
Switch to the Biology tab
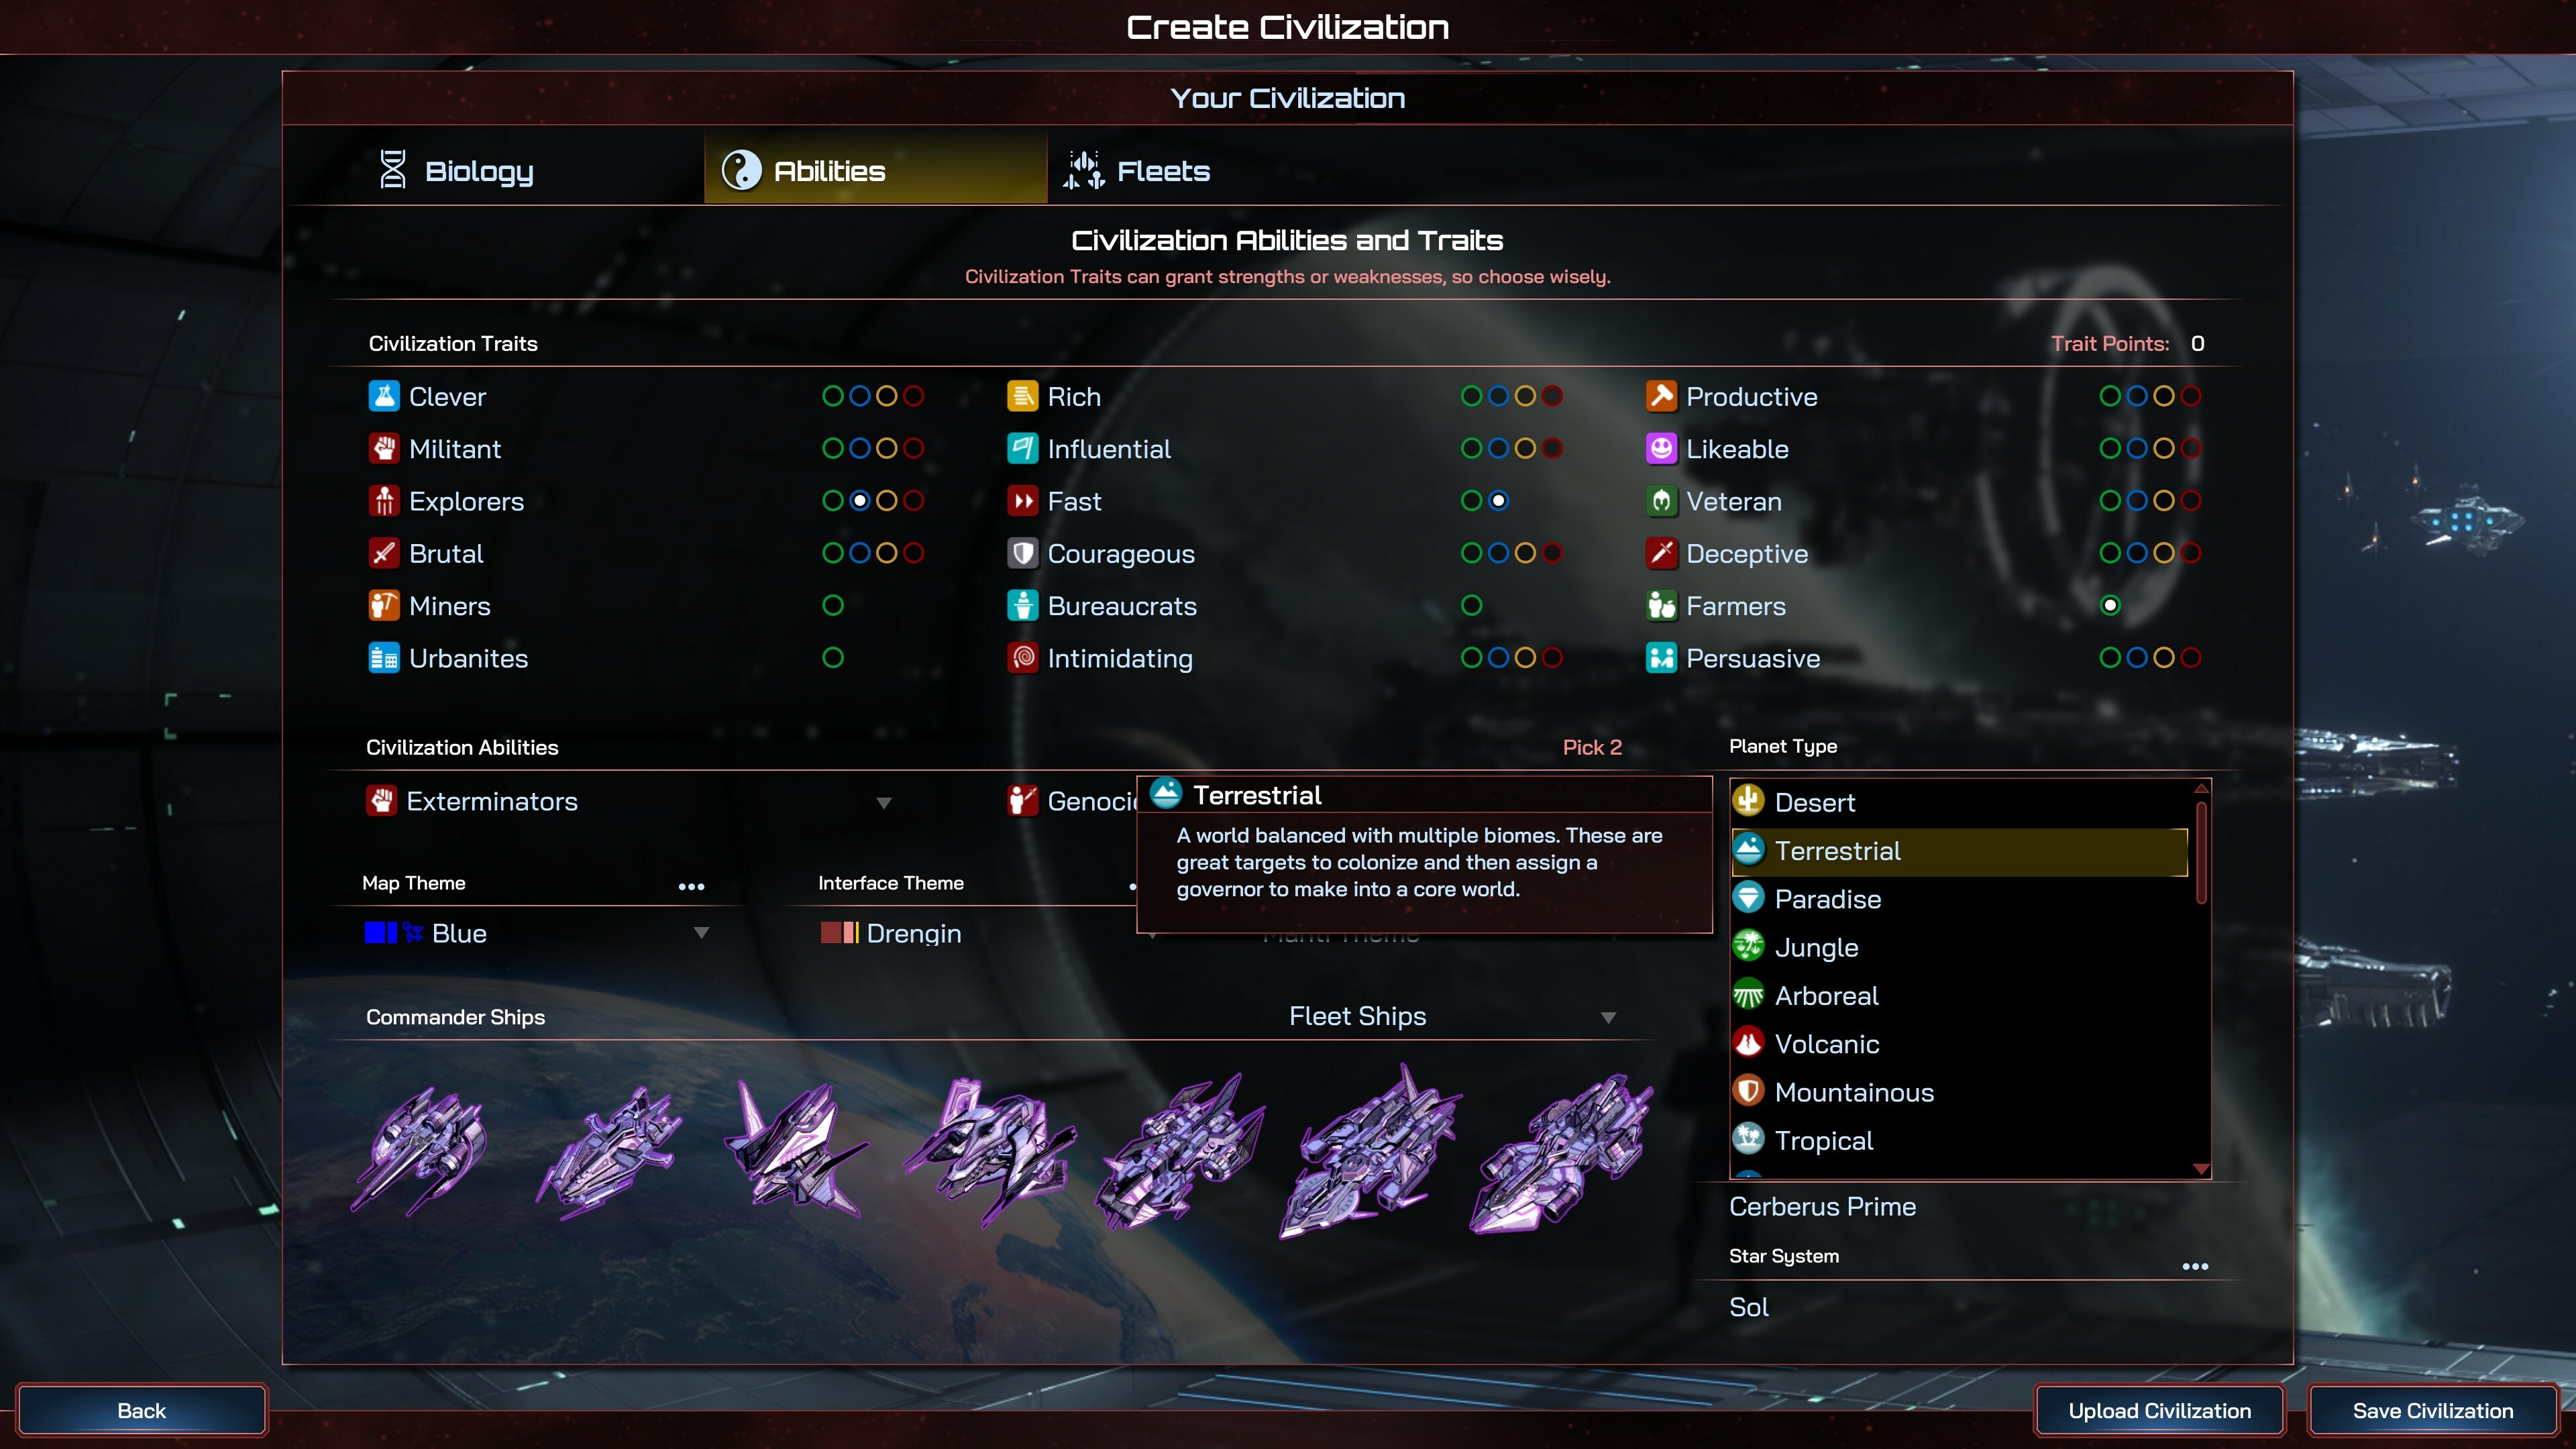[456, 170]
